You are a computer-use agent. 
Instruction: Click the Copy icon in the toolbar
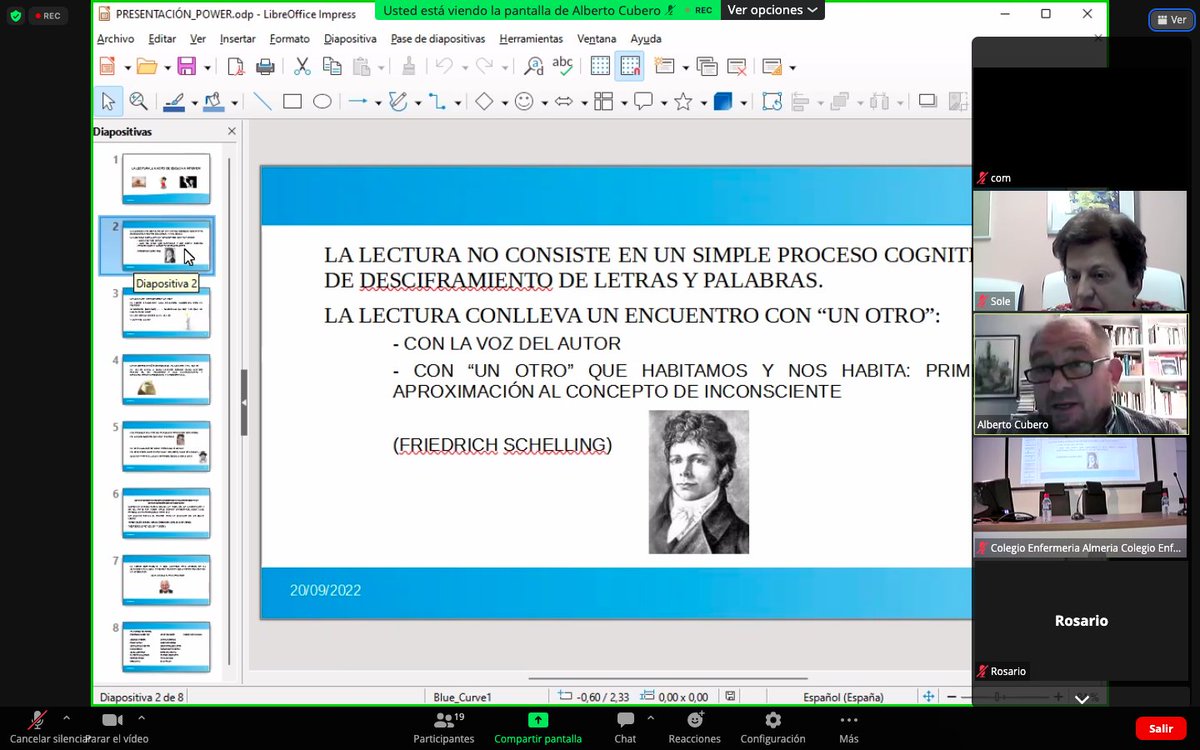point(332,67)
